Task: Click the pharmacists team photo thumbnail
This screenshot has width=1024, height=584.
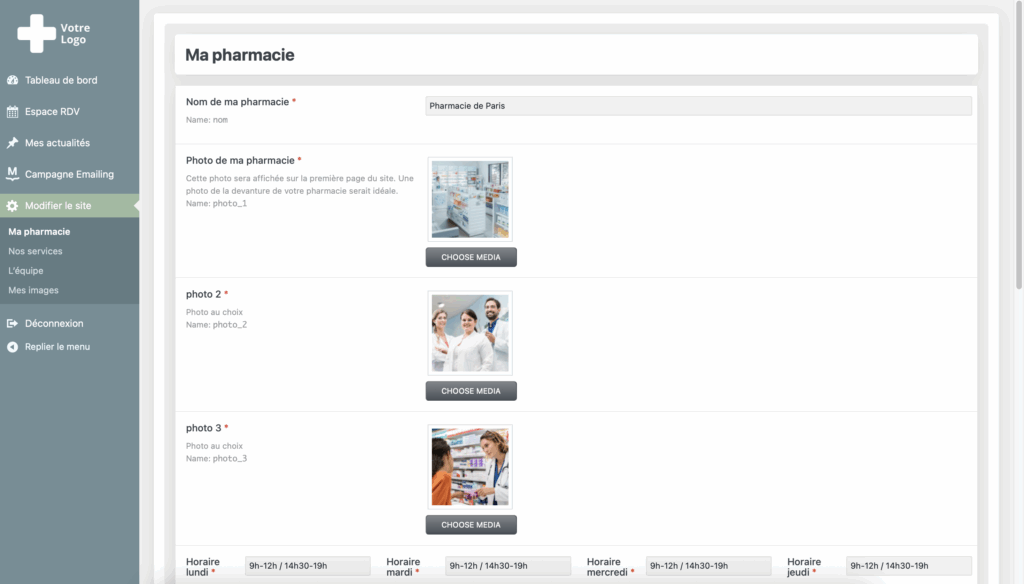Action: tap(470, 333)
